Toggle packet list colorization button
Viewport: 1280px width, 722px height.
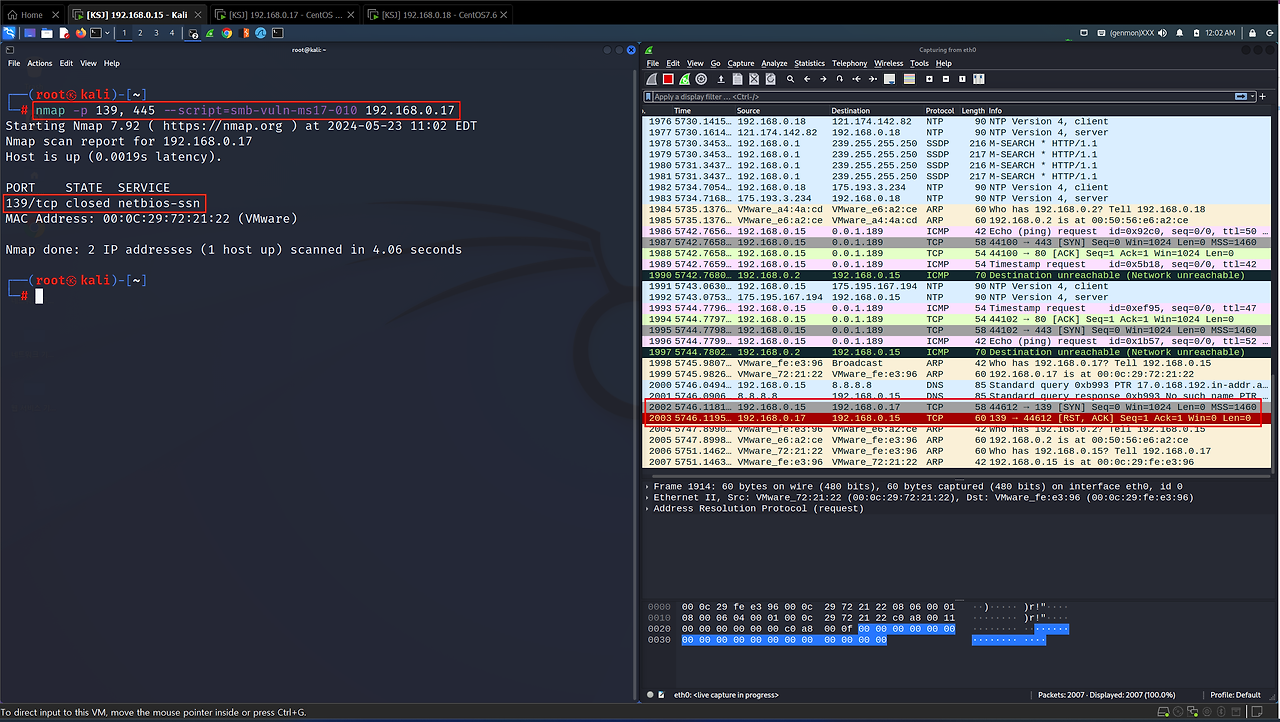click(x=909, y=79)
